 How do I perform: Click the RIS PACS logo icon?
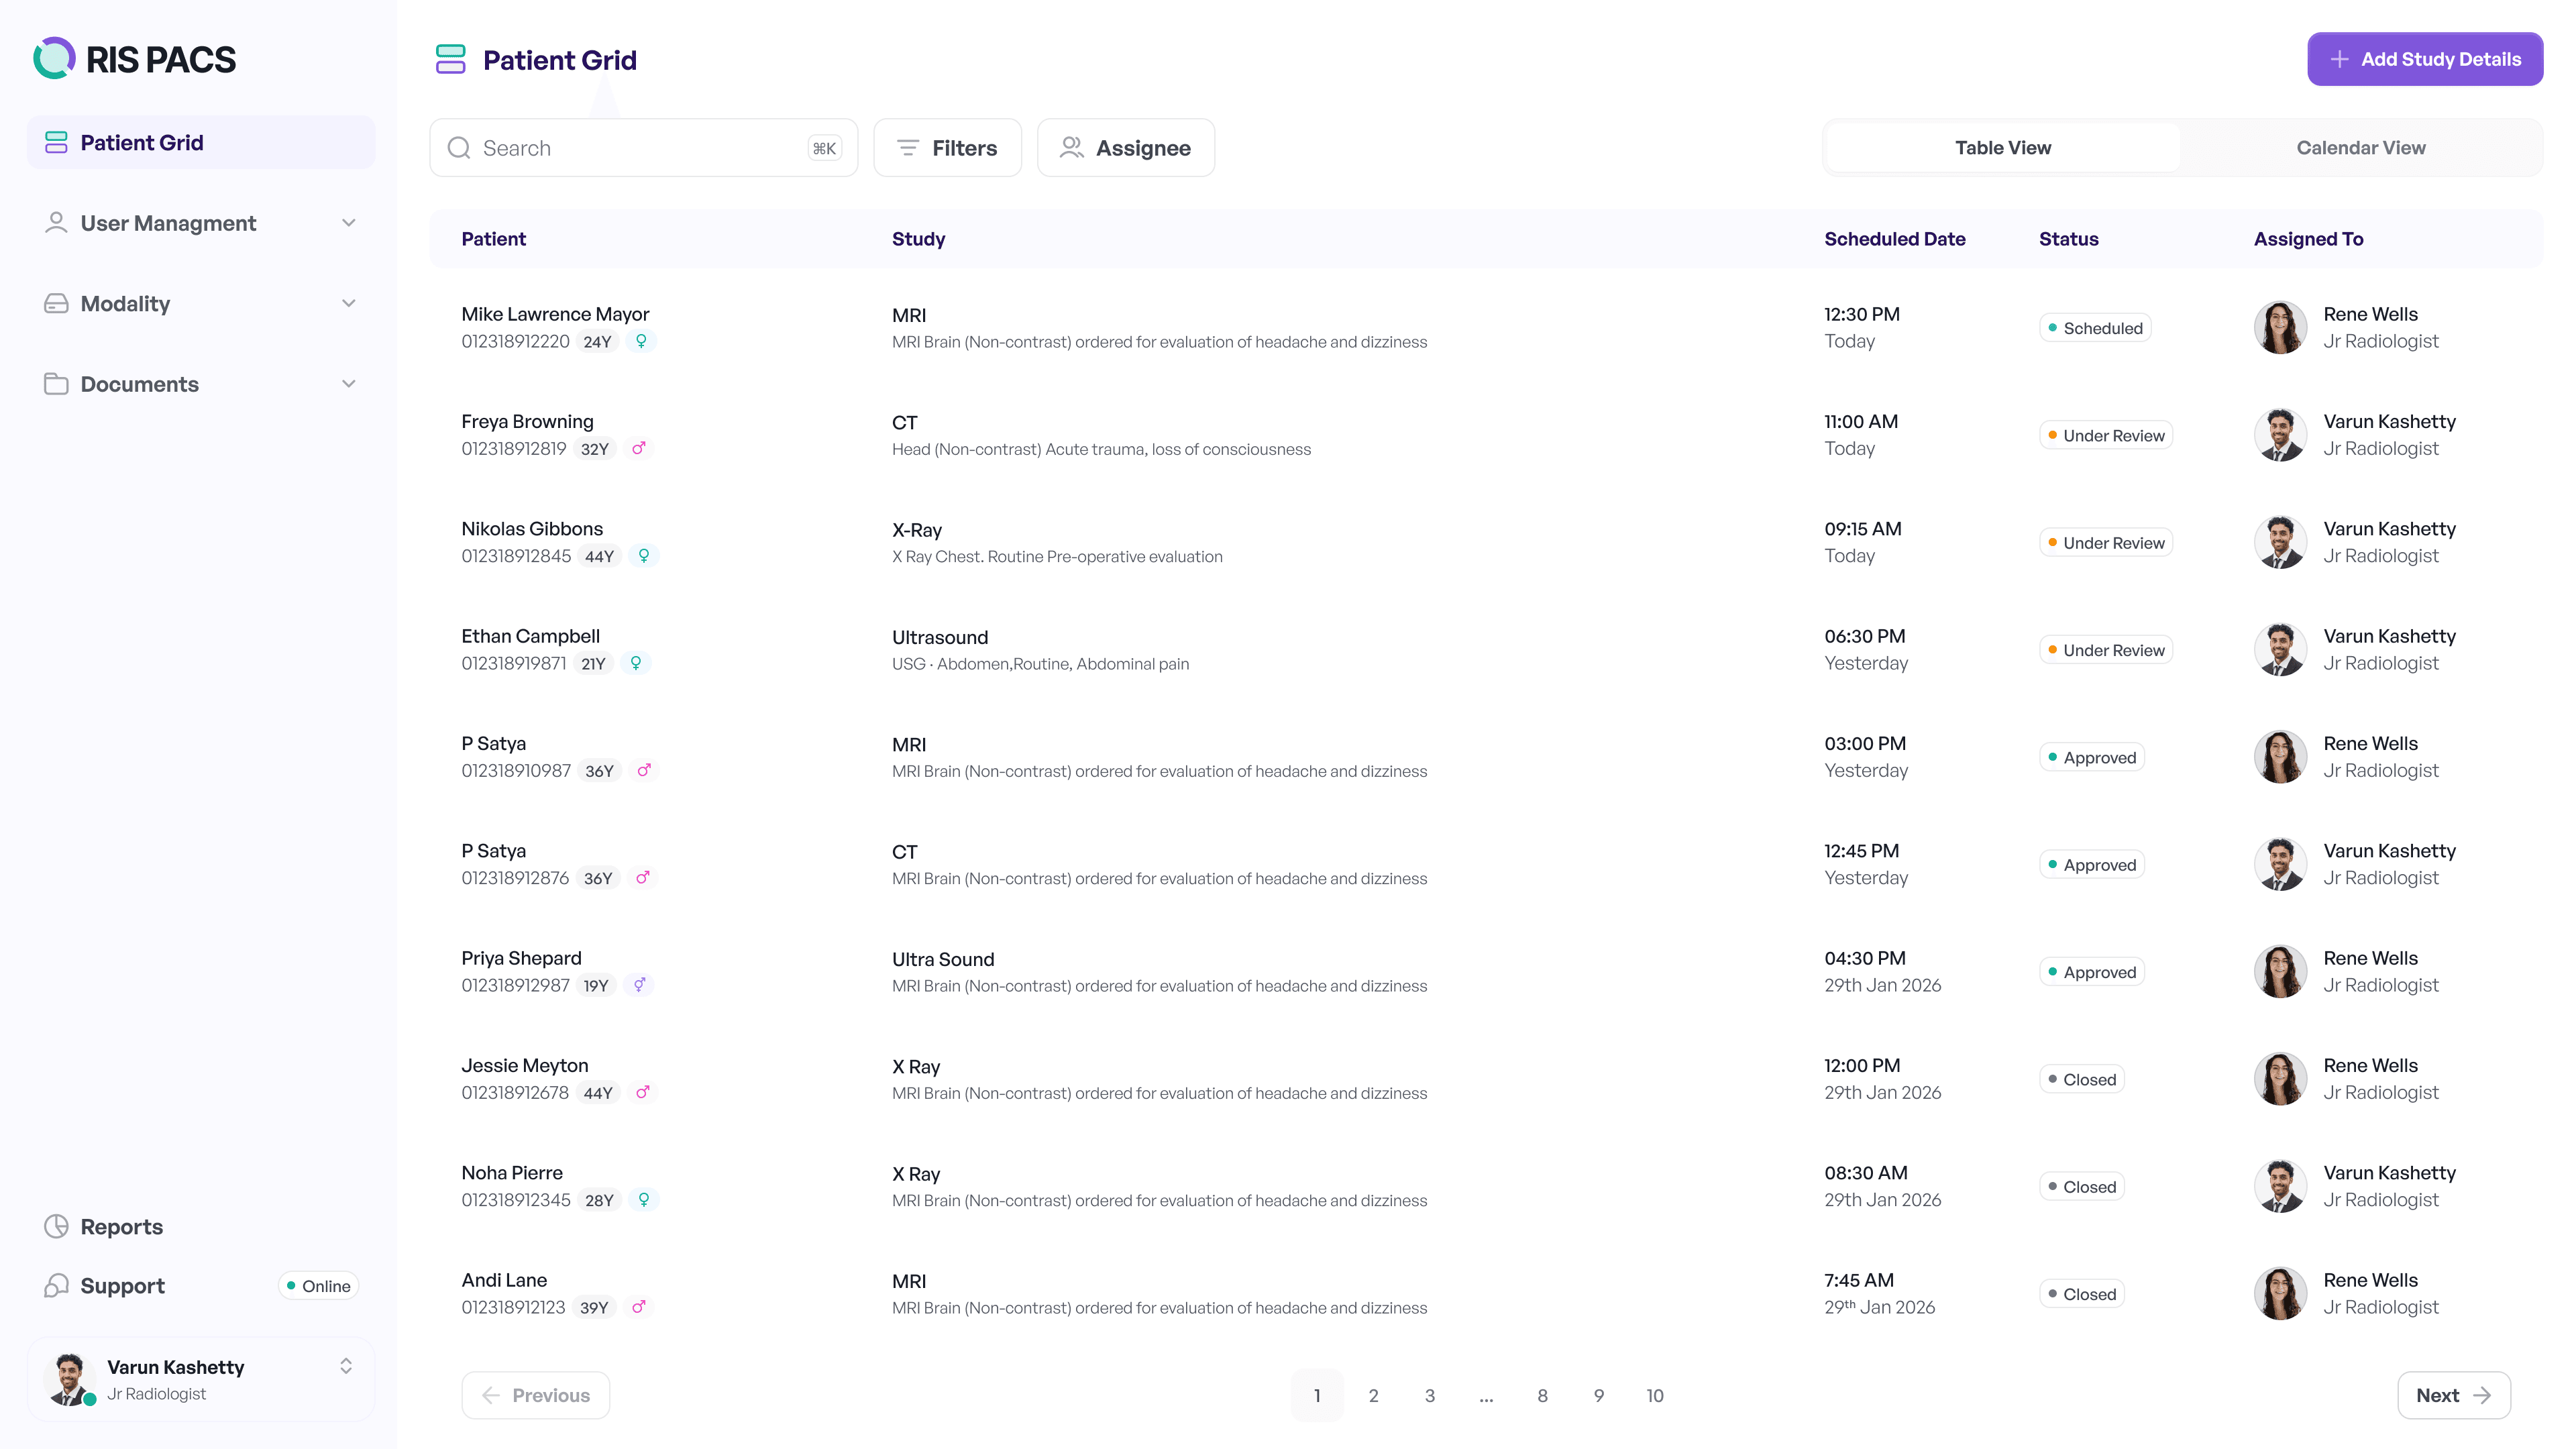54,59
